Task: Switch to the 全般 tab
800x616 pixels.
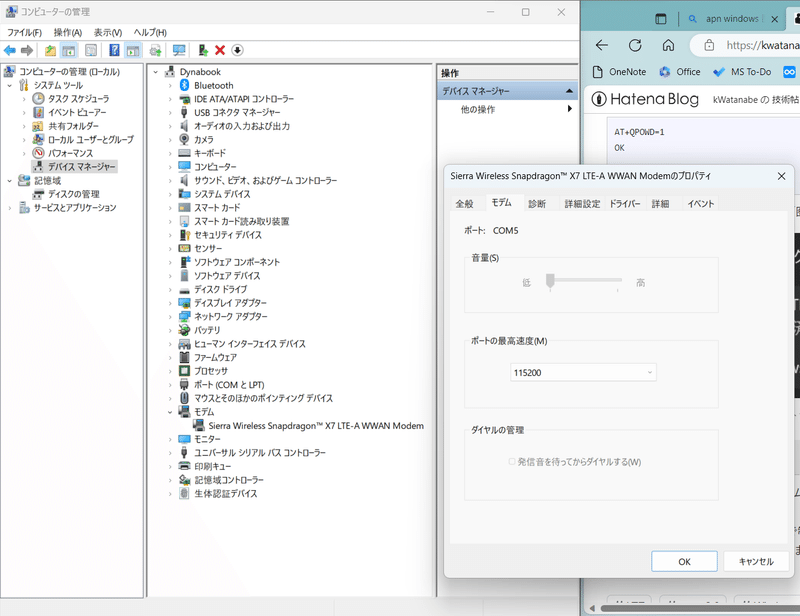Action: (x=464, y=204)
